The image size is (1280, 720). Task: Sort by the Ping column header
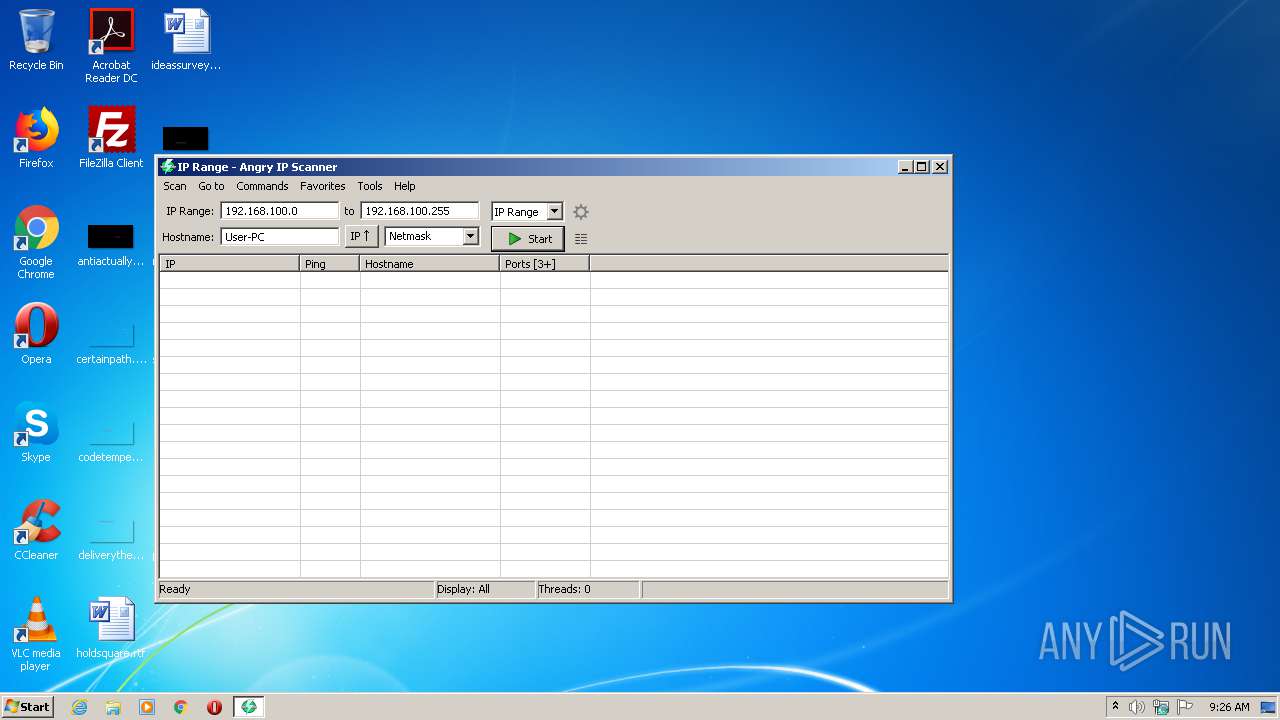pyautogui.click(x=330, y=264)
